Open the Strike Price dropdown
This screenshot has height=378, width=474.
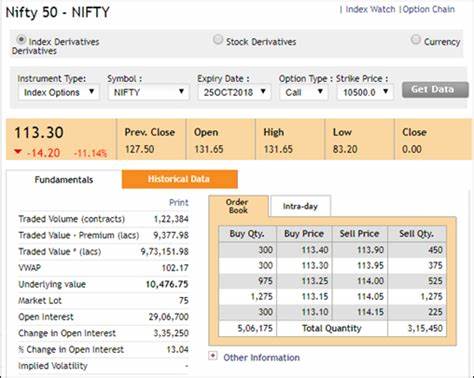click(x=365, y=92)
